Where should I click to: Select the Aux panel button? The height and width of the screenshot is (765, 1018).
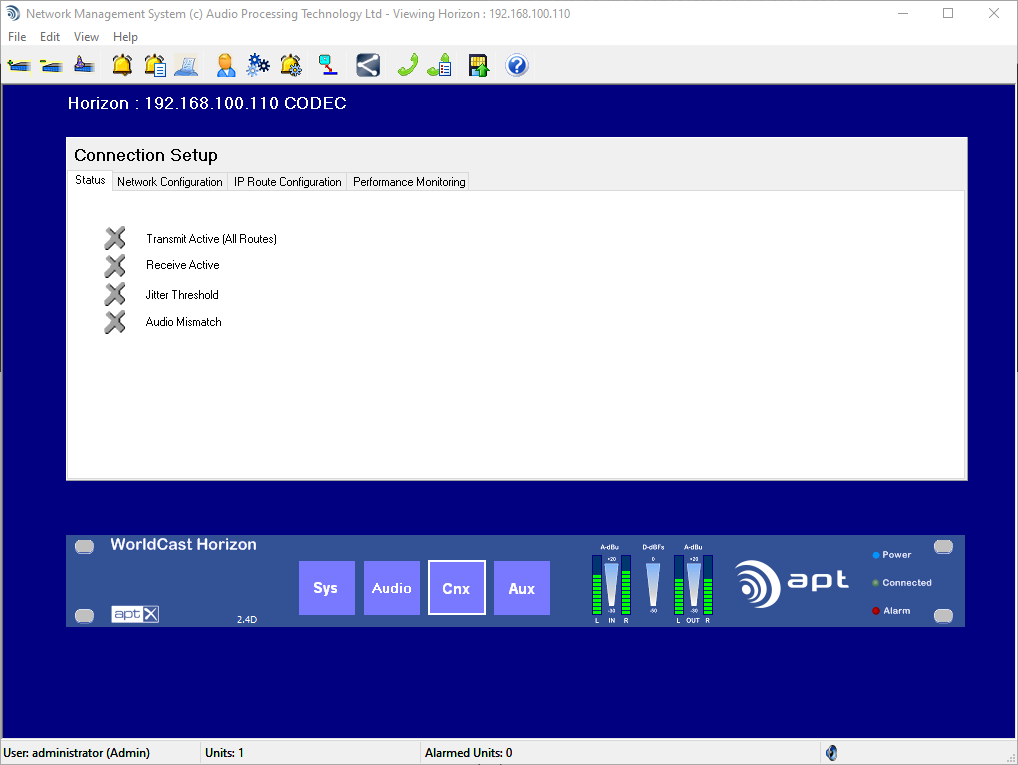point(521,588)
